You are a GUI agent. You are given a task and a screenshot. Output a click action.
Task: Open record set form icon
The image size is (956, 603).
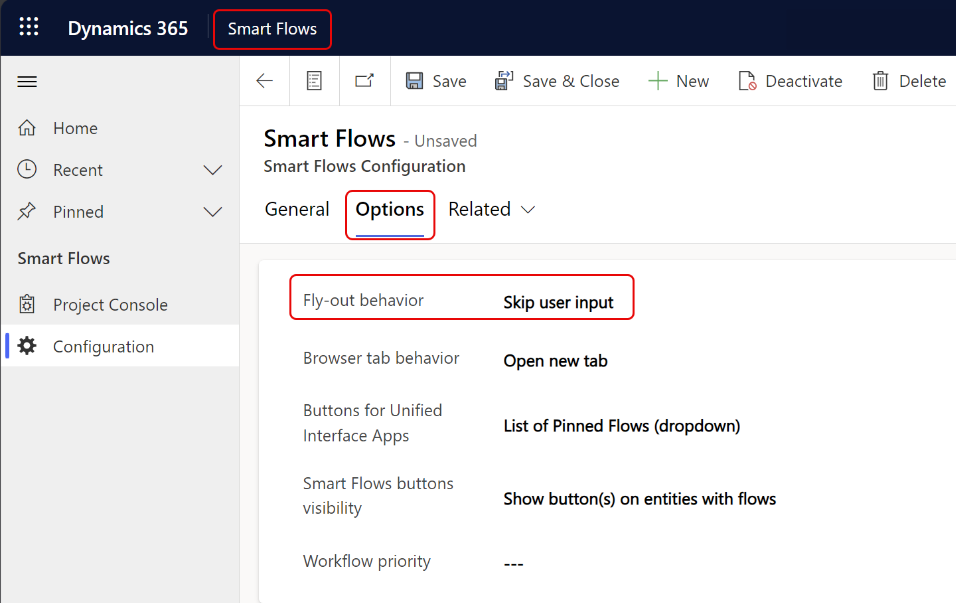(x=314, y=81)
